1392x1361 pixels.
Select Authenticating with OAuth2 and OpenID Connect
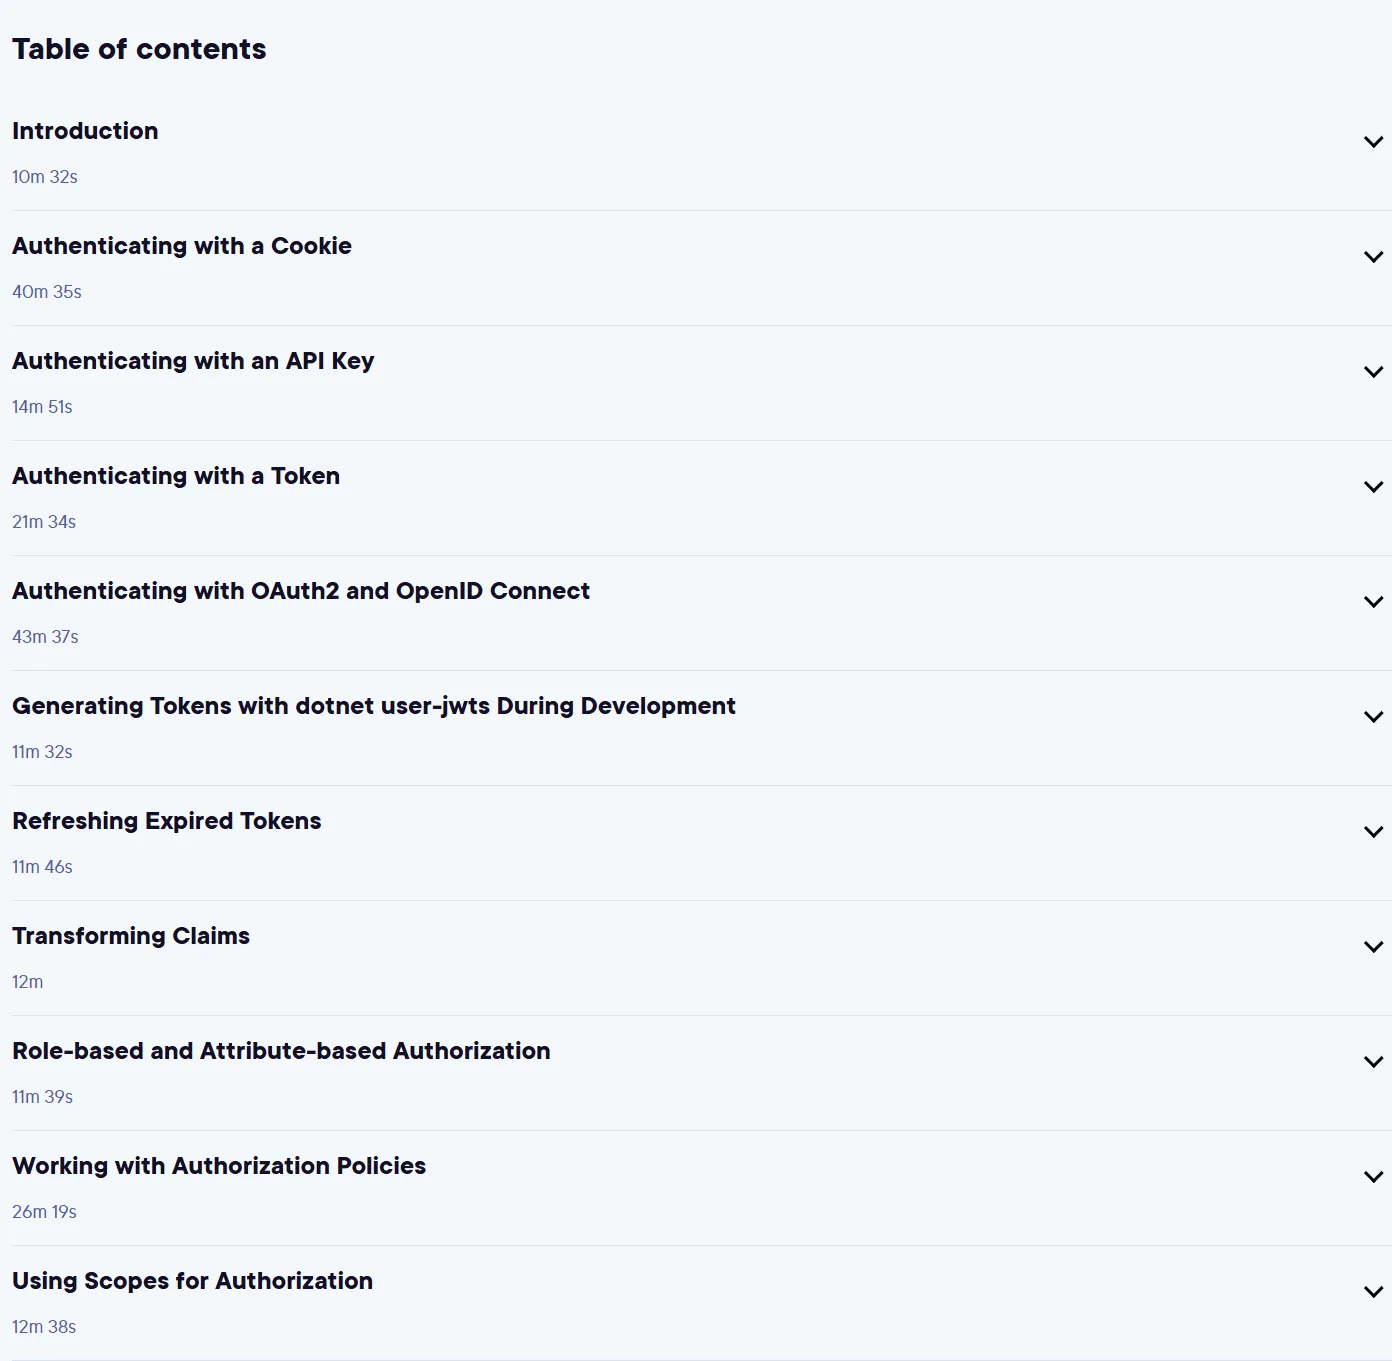[301, 591]
